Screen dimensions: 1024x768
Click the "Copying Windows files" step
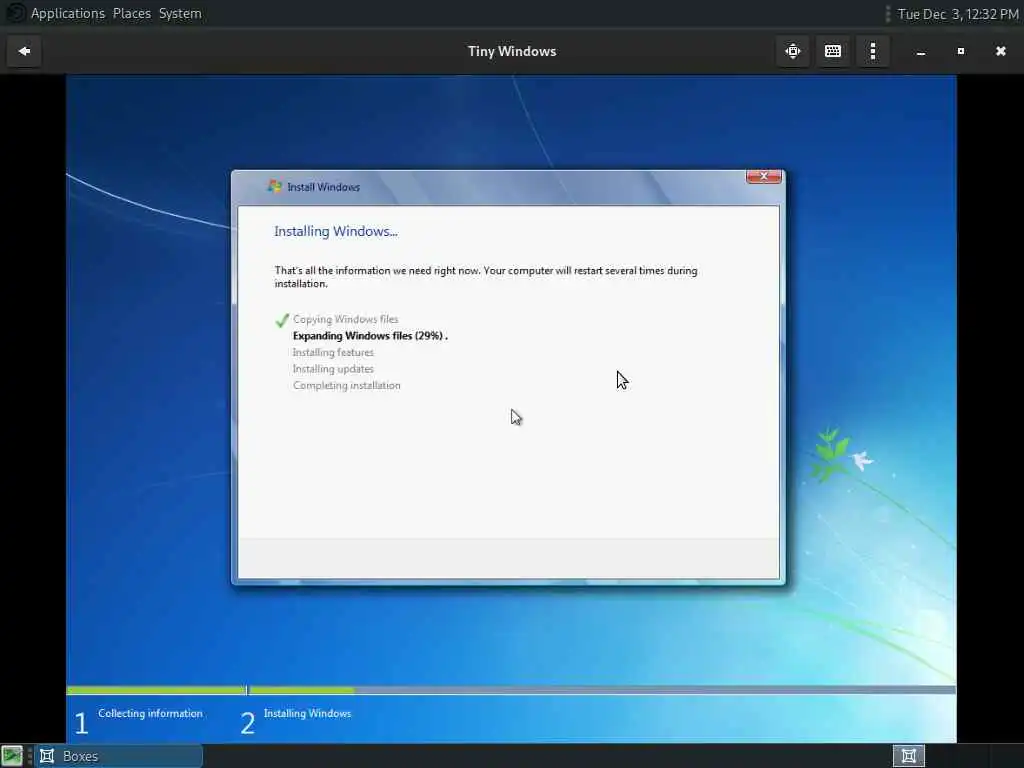(x=345, y=319)
